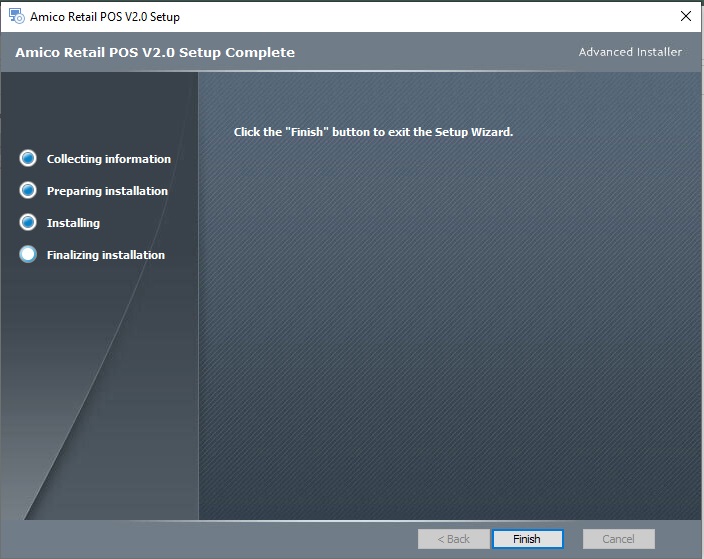Screen dimensions: 704x559
Task: Select the Installing step label
Action: click(73, 223)
